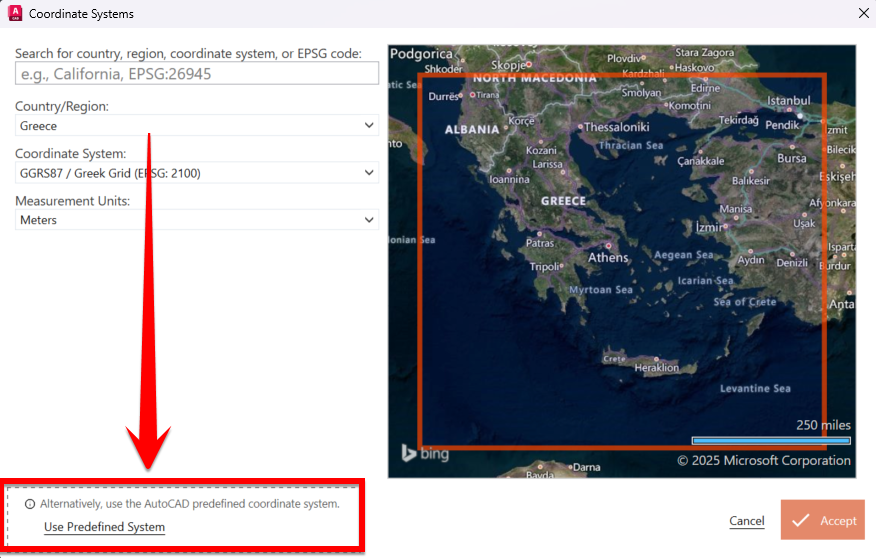876x558 pixels.
Task: Click the Çanakkale label on the map
Action: coord(701,161)
